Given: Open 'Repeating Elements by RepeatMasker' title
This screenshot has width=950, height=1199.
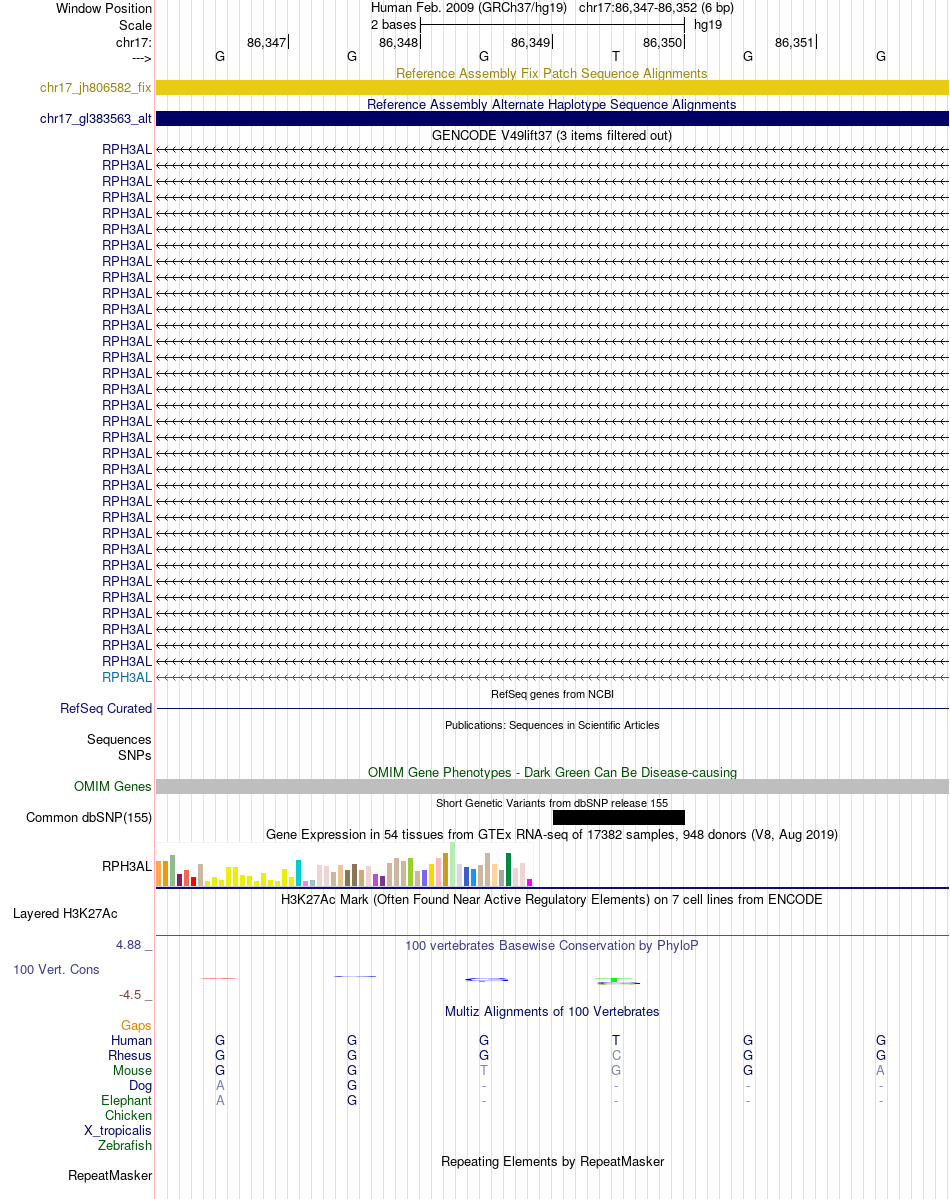Looking at the screenshot, I should [551, 1162].
